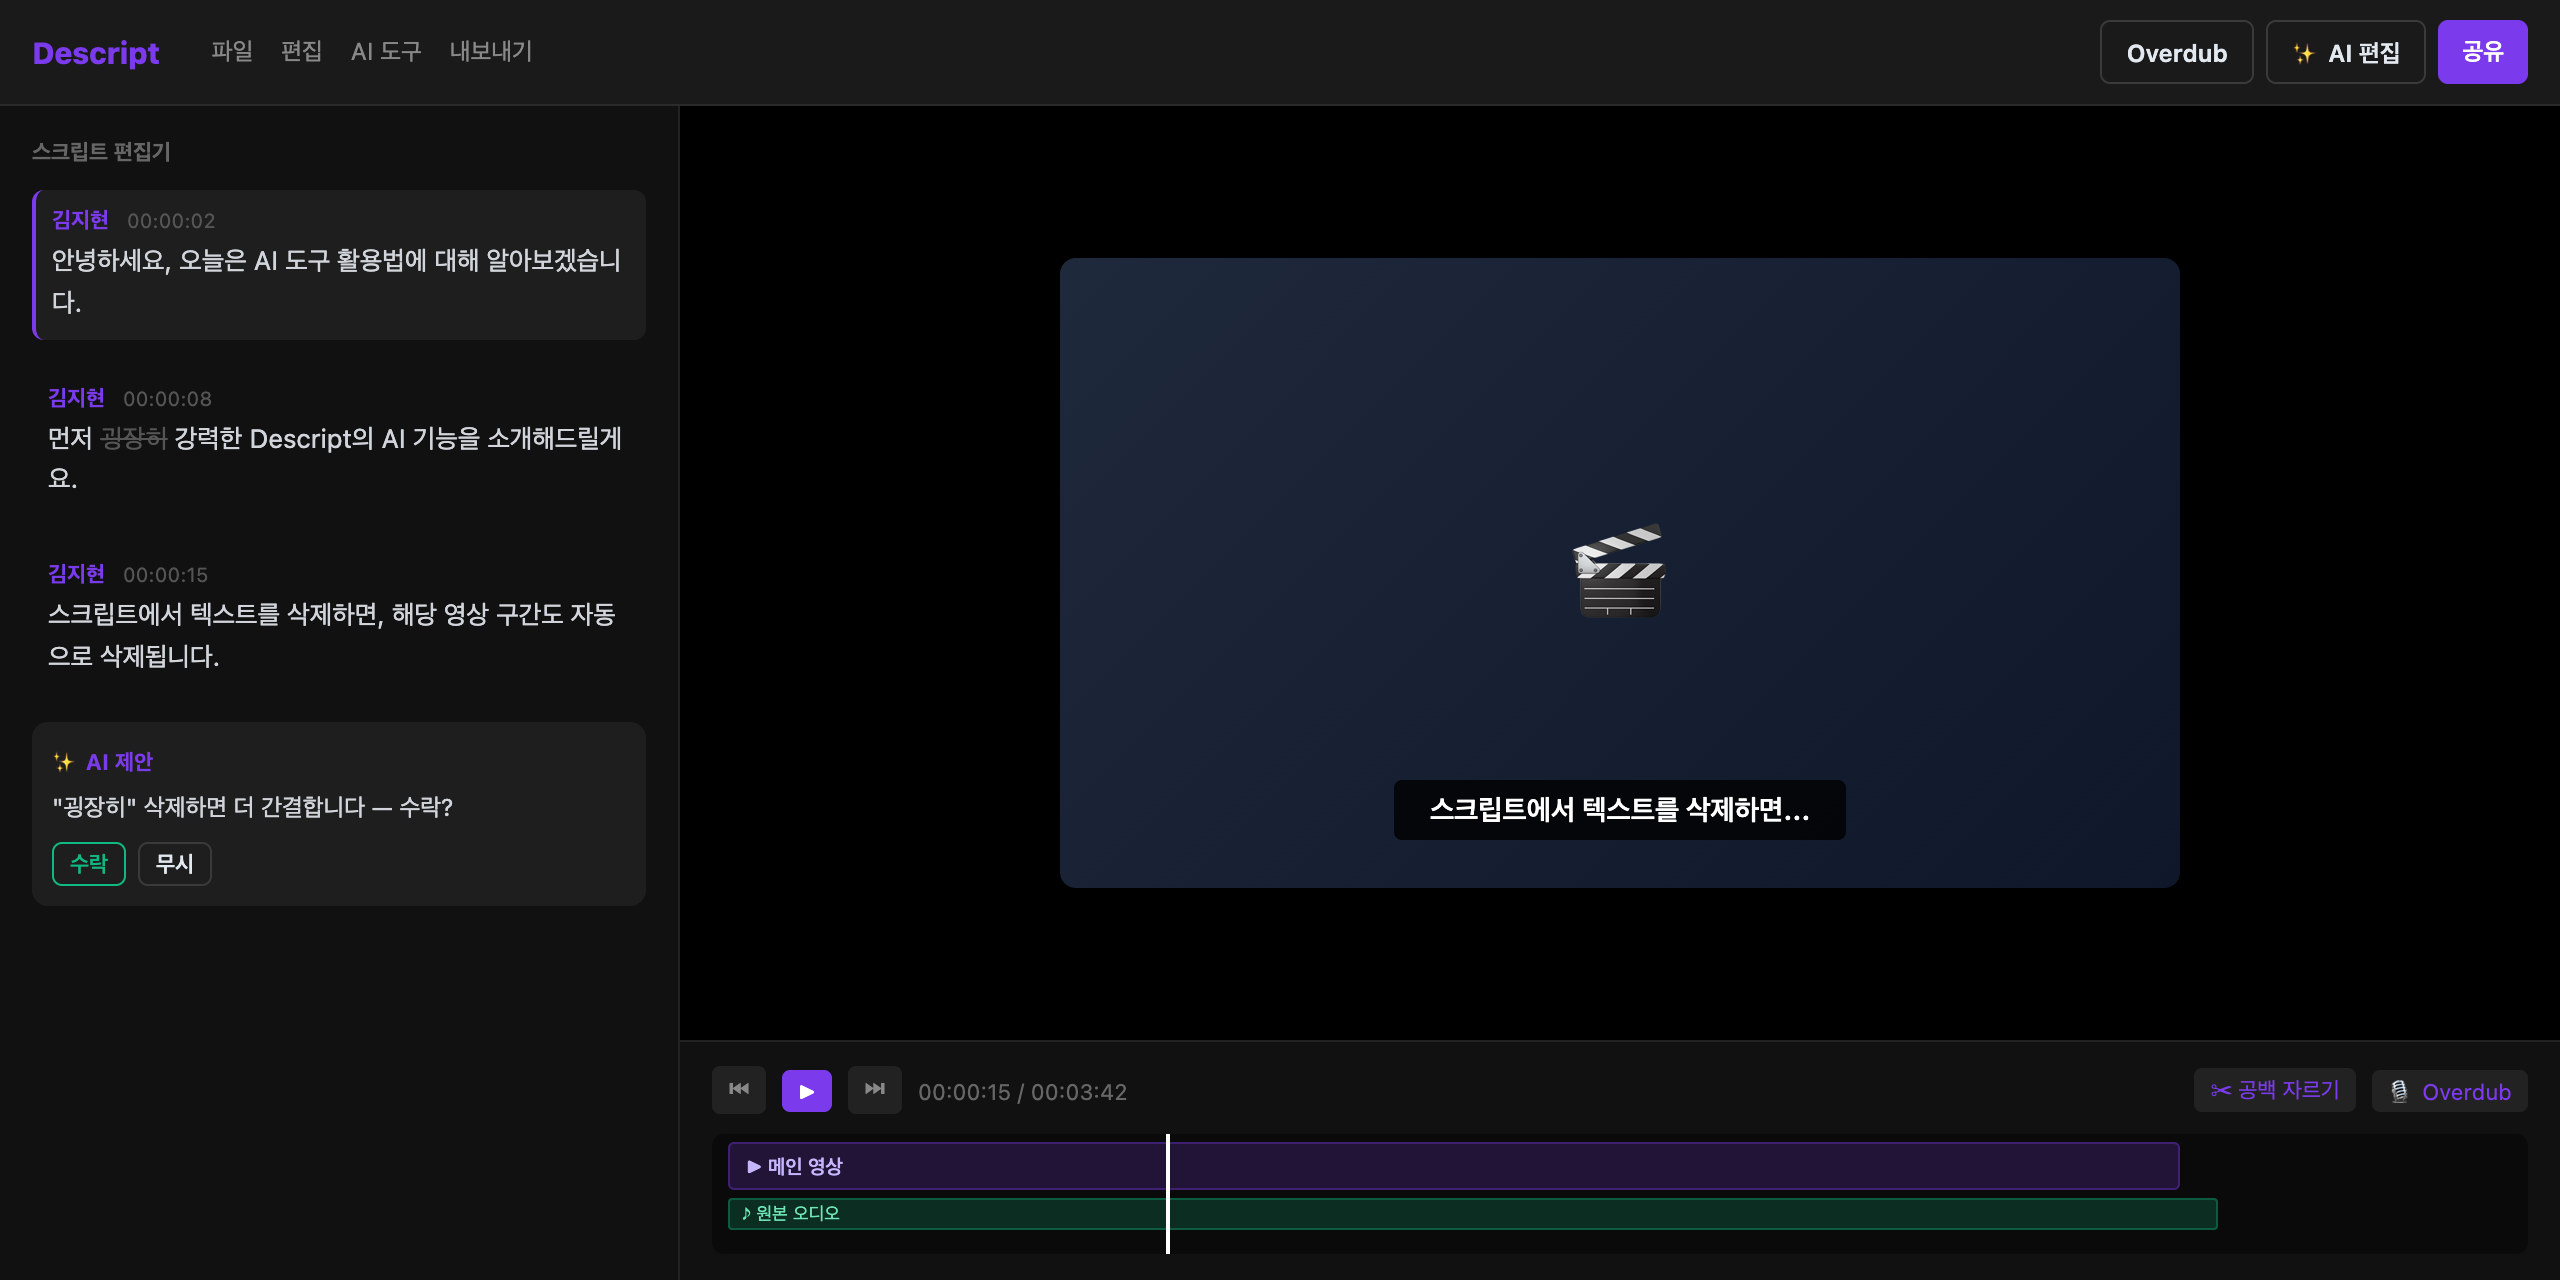
Task: Click speaker name 김지현 at 00:00:02
Action: (x=80, y=220)
